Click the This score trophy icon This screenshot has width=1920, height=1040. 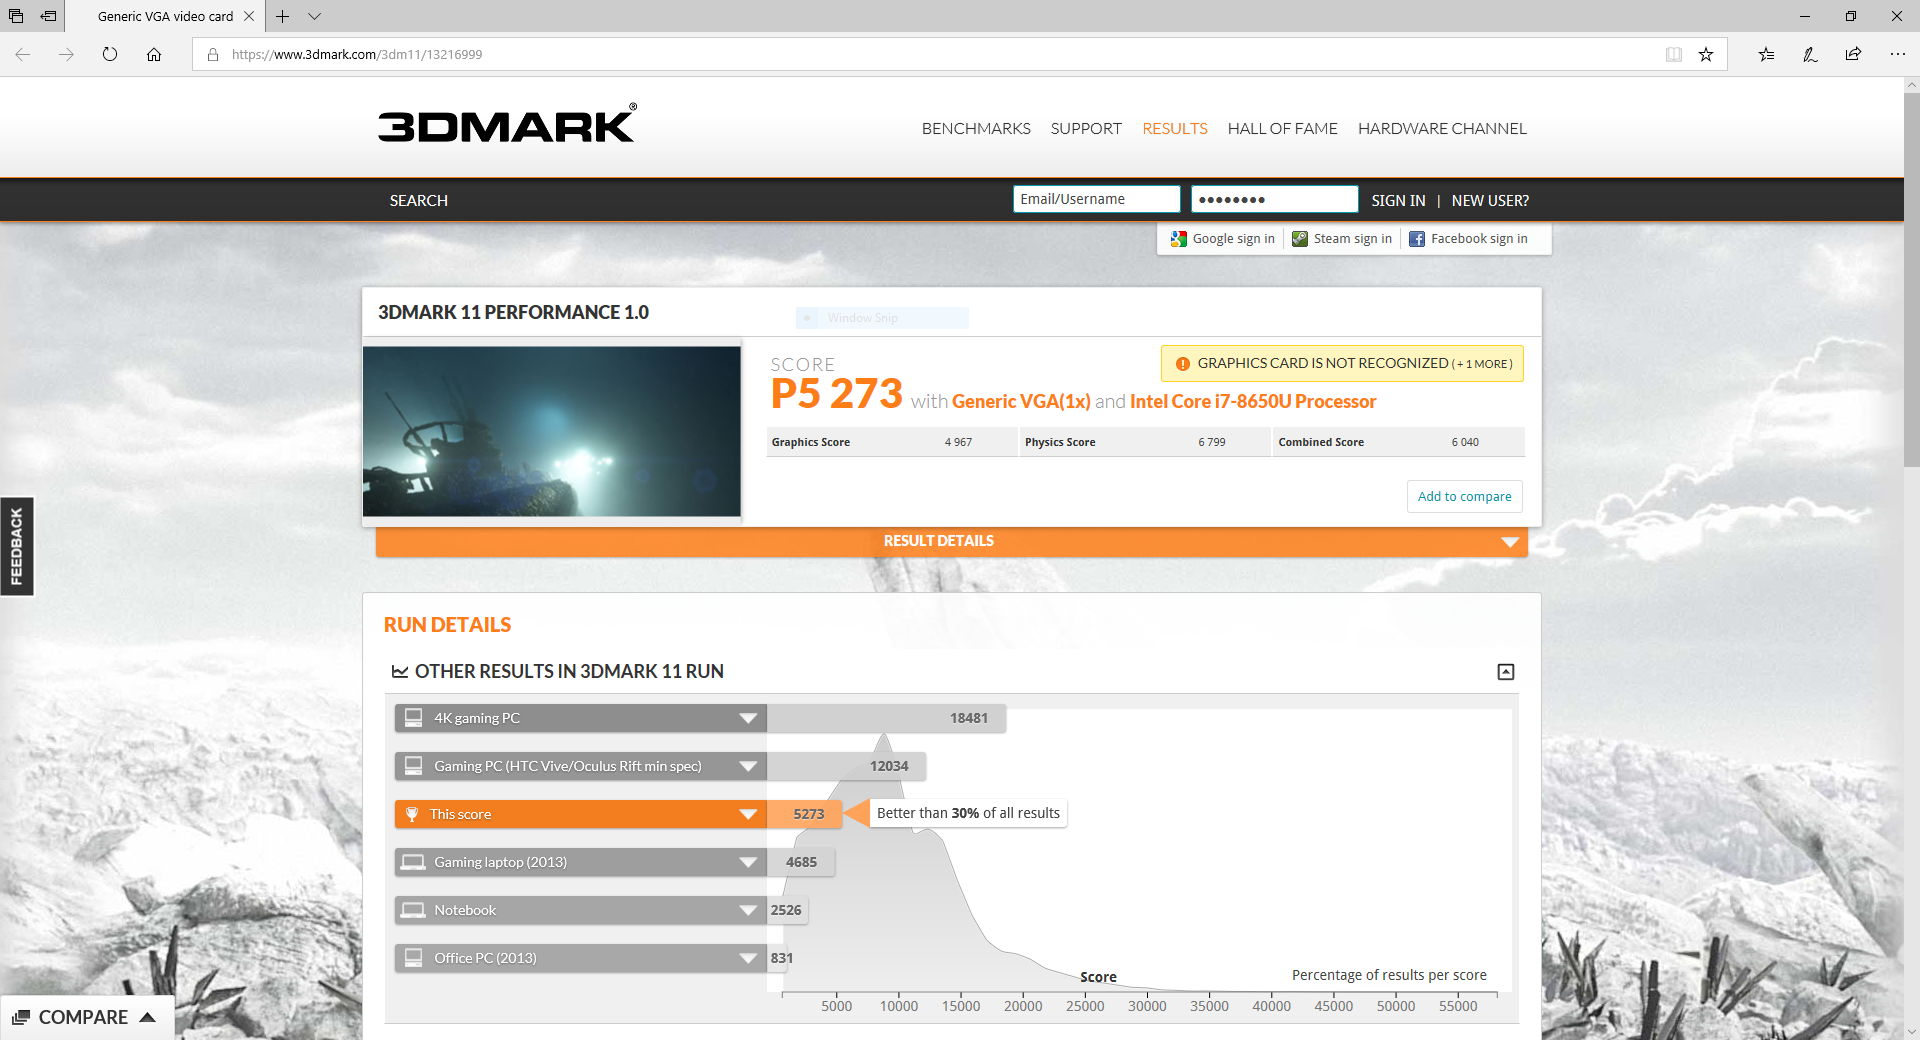pos(412,814)
